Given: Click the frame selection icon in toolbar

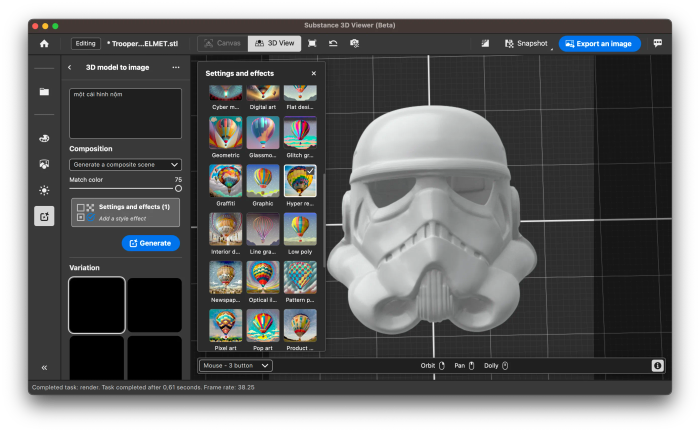Looking at the screenshot, I should click(x=312, y=43).
